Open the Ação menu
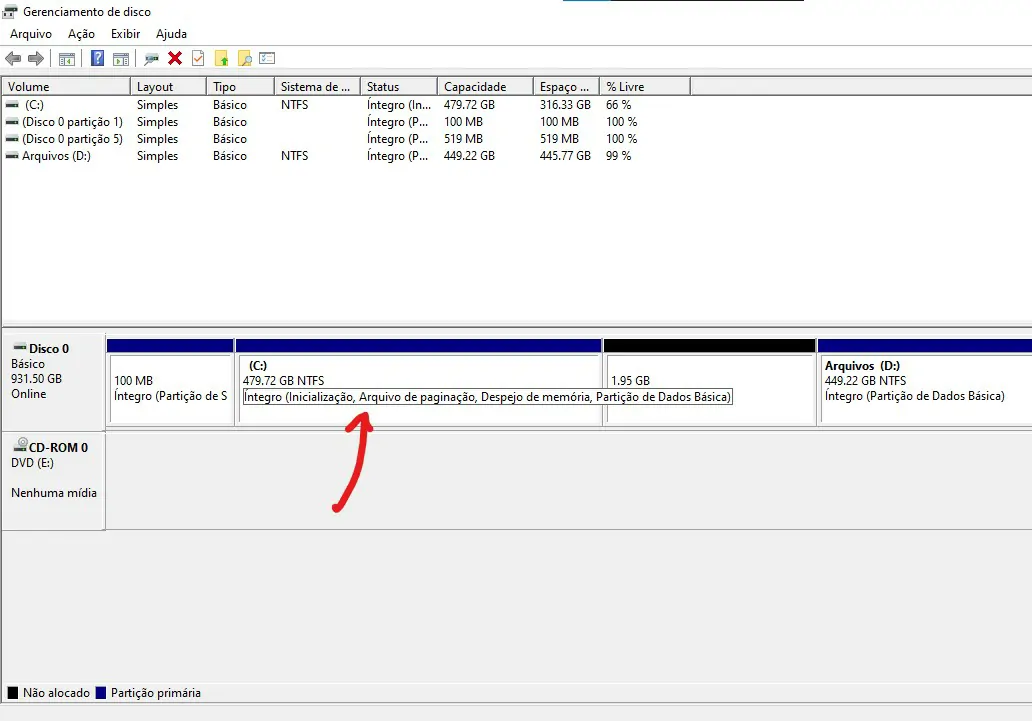Image resolution: width=1032 pixels, height=721 pixels. tap(81, 34)
